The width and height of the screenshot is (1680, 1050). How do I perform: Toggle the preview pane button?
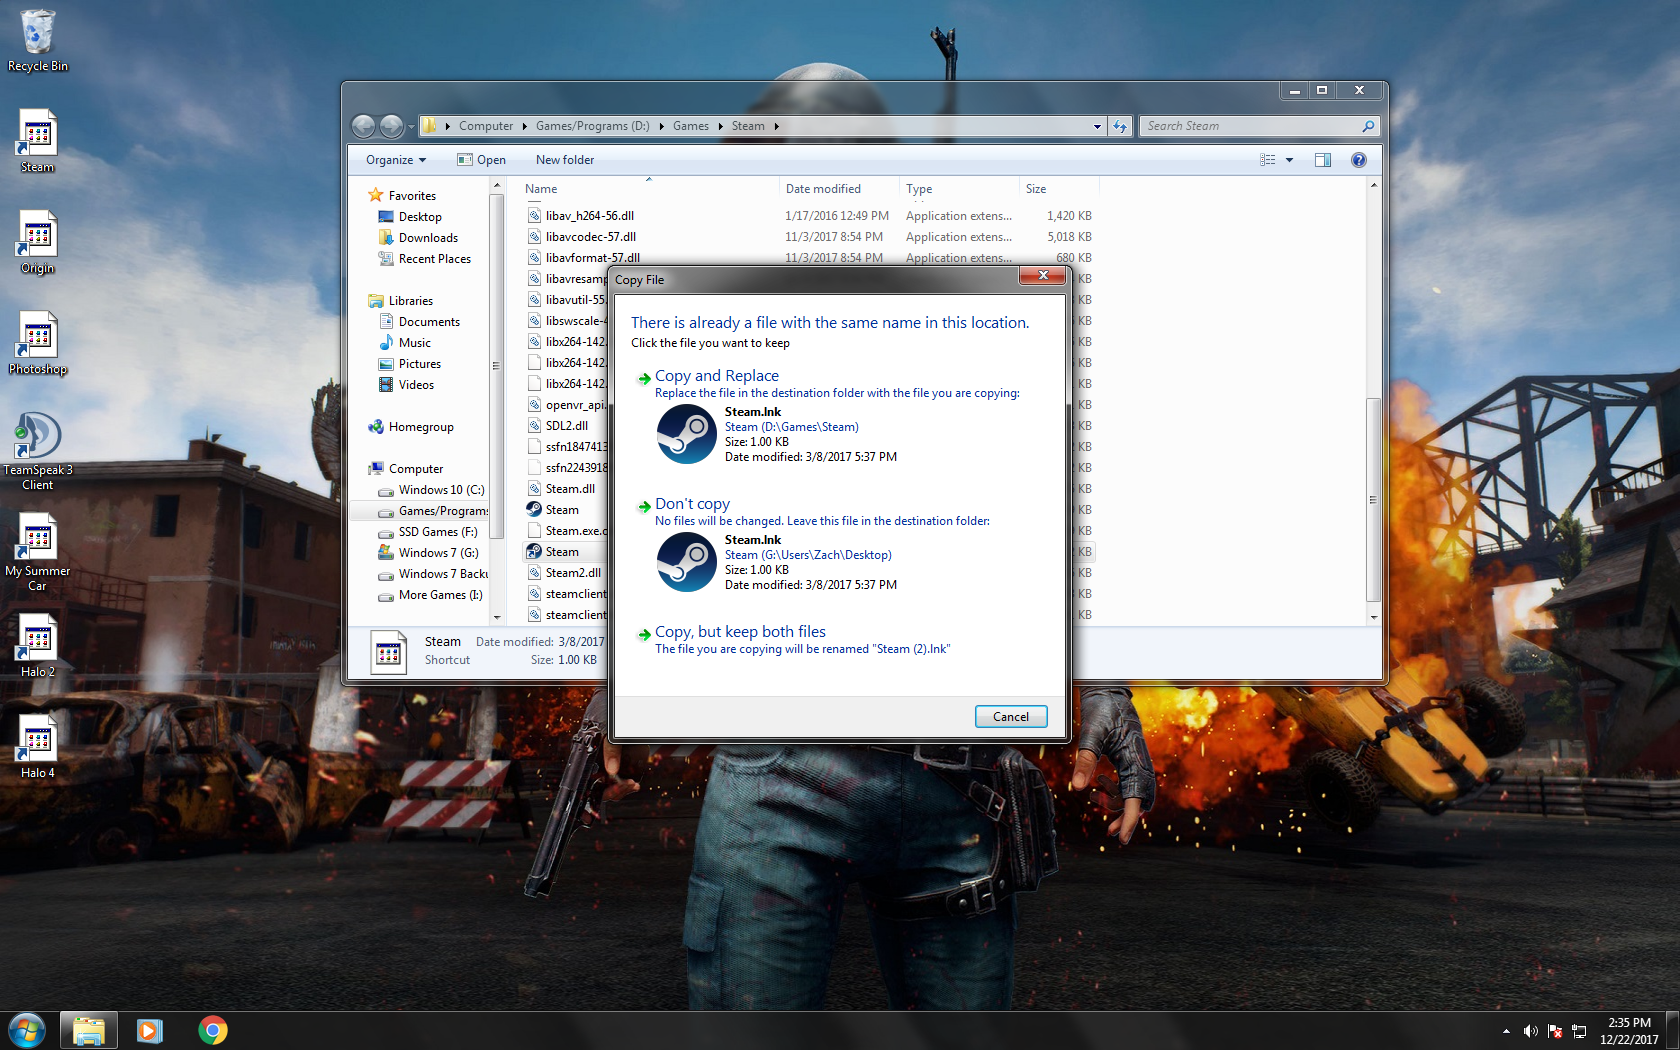pos(1323,160)
